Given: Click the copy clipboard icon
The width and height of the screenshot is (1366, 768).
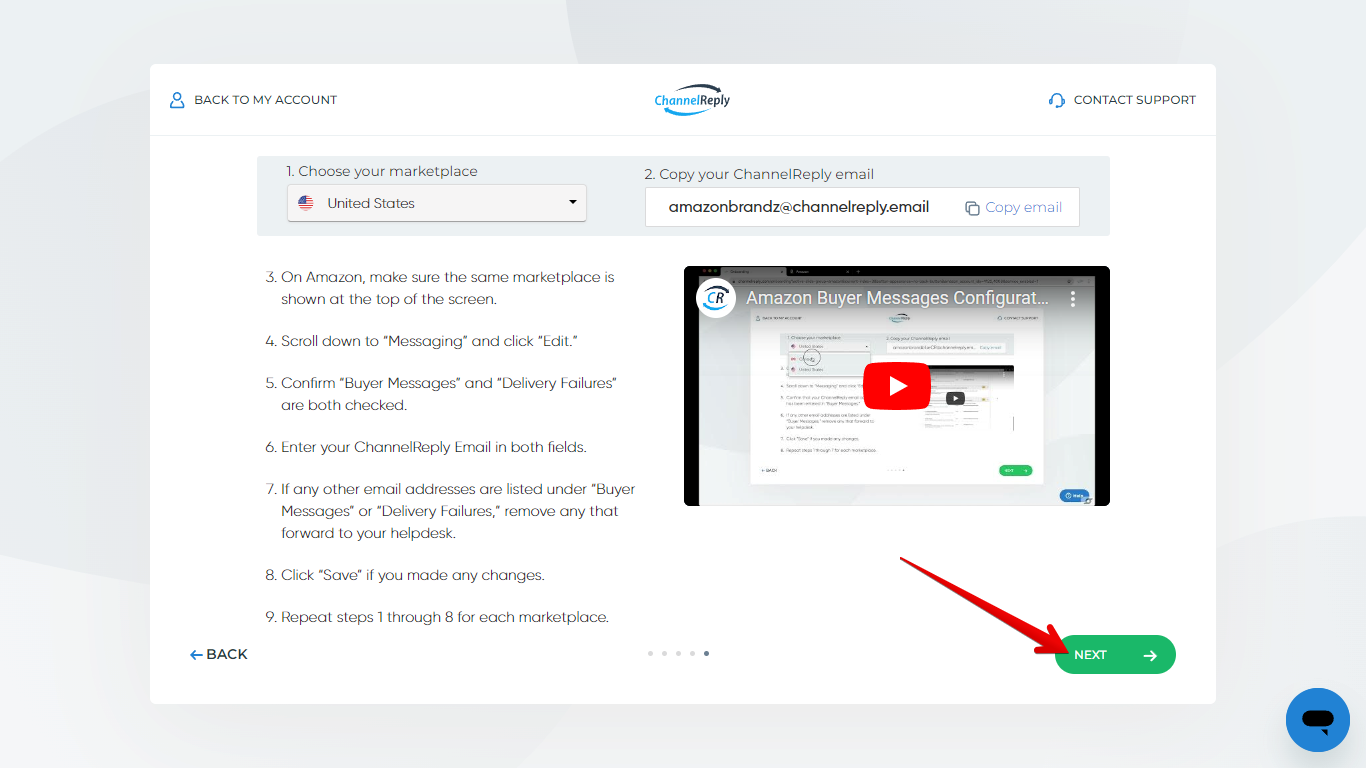Looking at the screenshot, I should coord(972,208).
